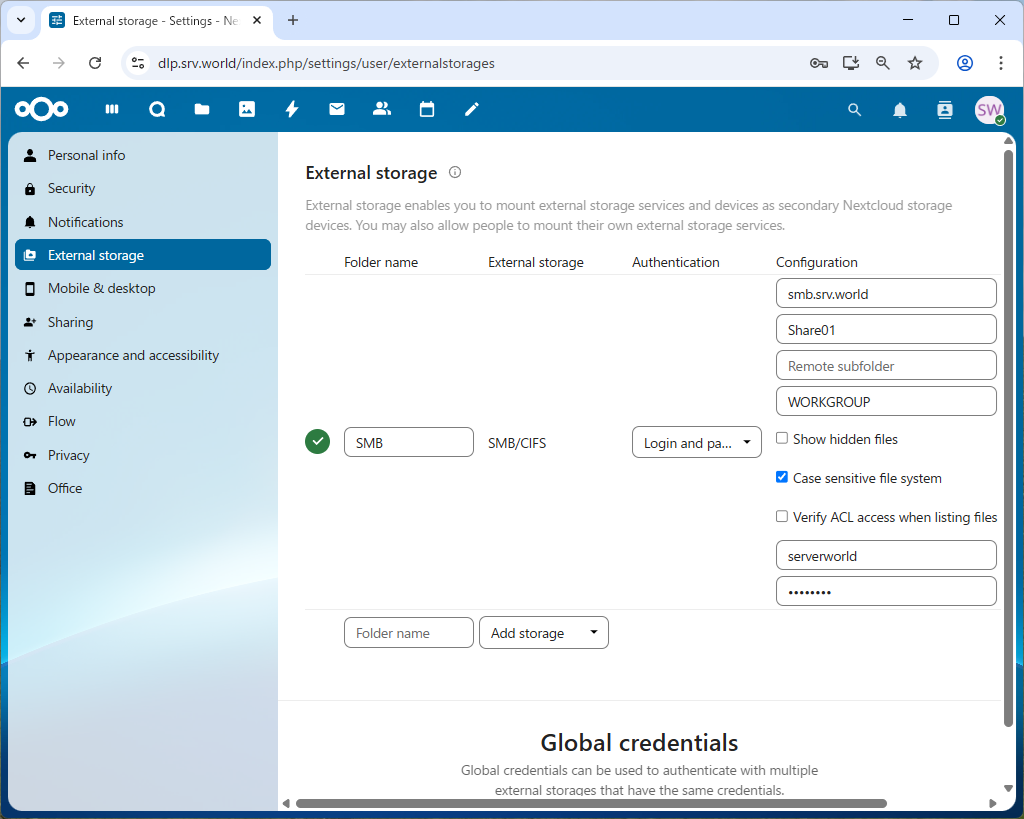Click the External storage info icon
The image size is (1024, 819).
(455, 172)
